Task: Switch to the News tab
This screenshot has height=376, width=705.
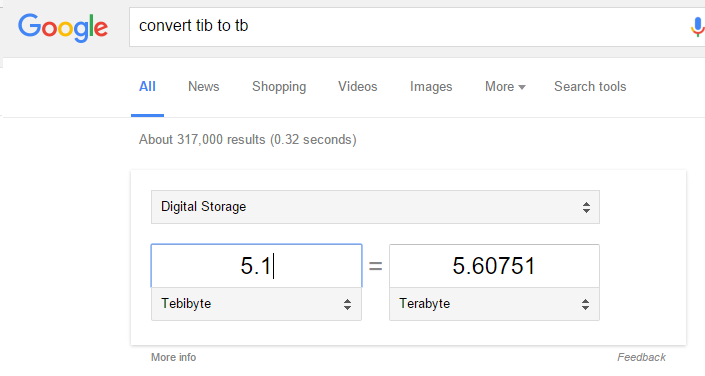Action: coord(204,86)
